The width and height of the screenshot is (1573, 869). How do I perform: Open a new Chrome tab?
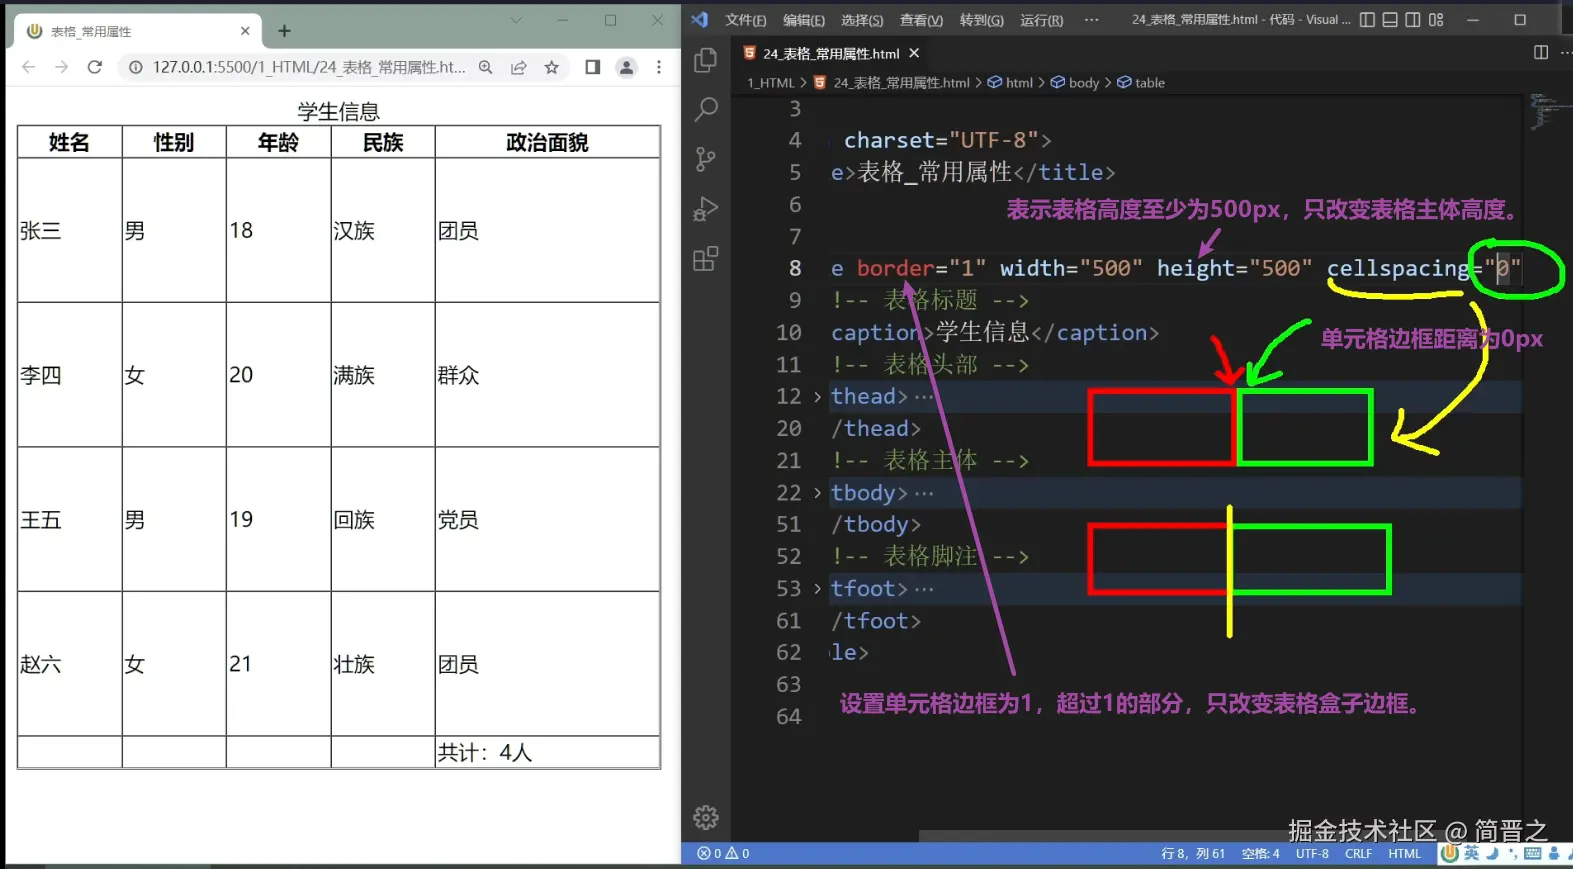284,31
